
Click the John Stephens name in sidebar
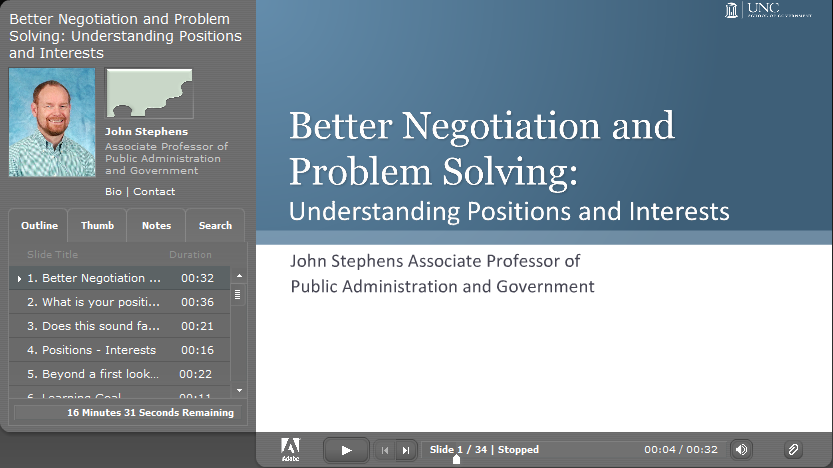146,132
